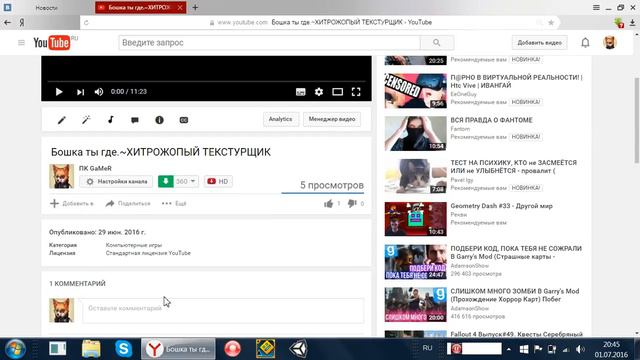Screen dimensions: 640x360
Task: Open the browser main menu icon
Action: [596, 7]
